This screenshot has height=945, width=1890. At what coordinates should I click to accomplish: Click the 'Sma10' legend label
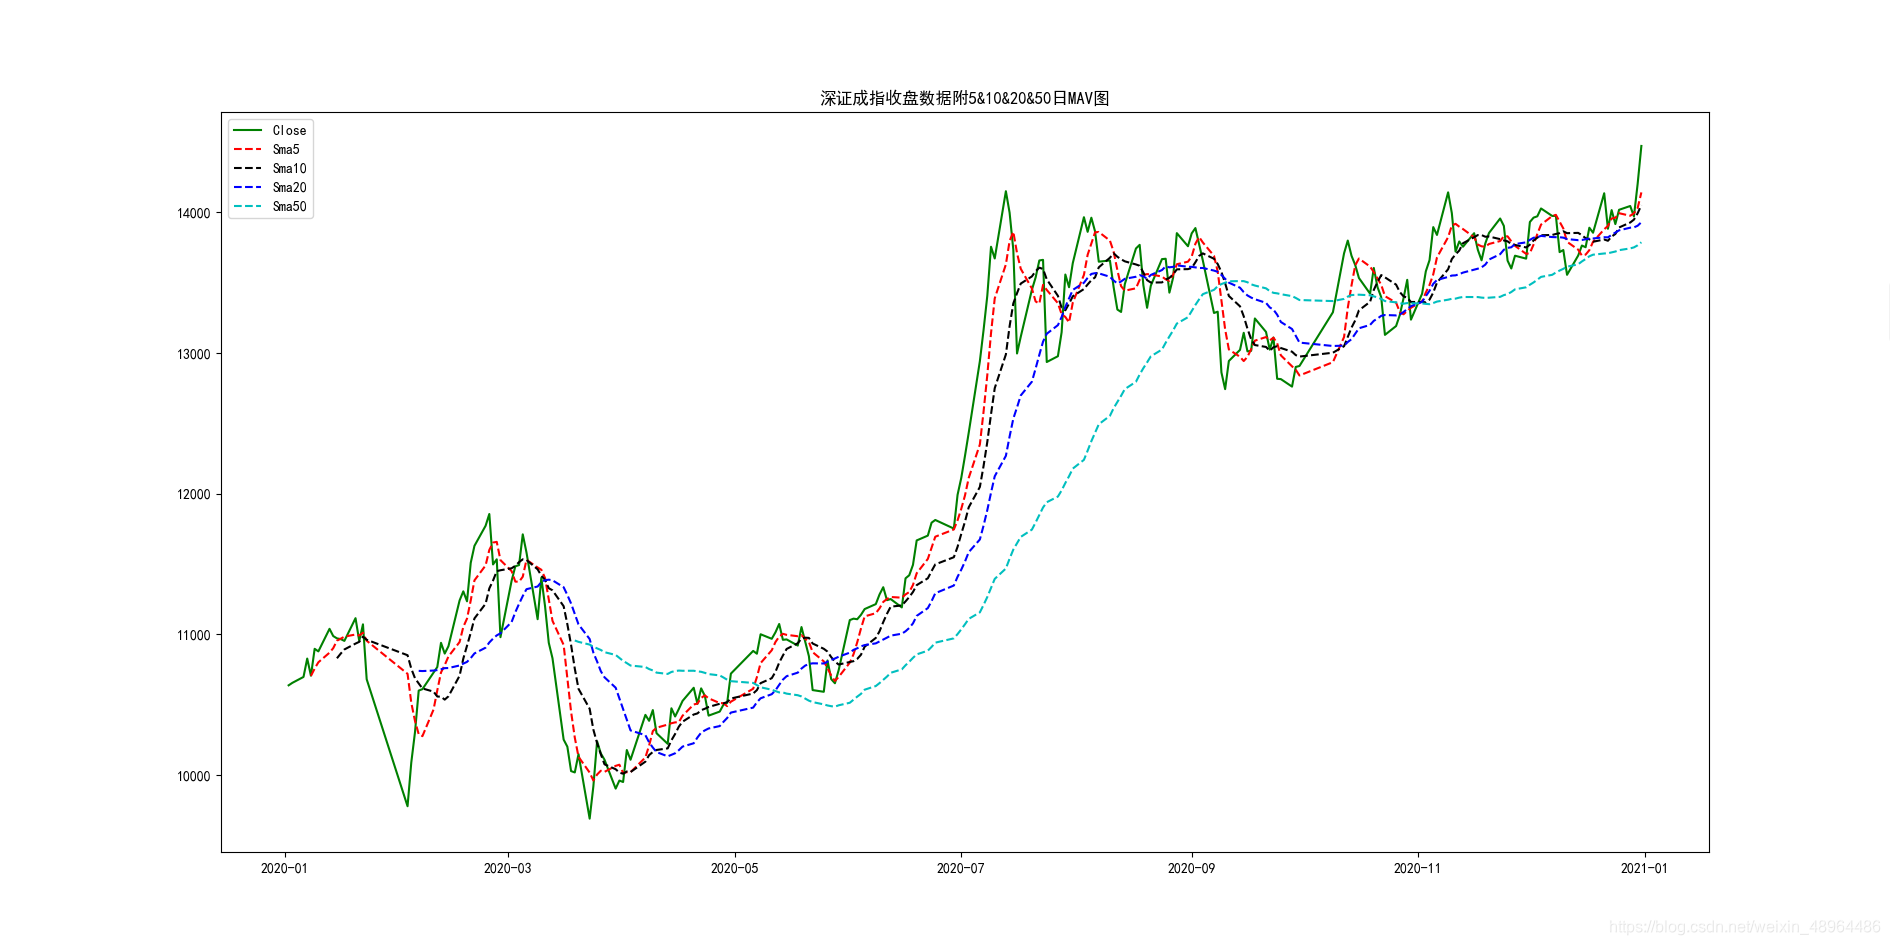click(289, 168)
